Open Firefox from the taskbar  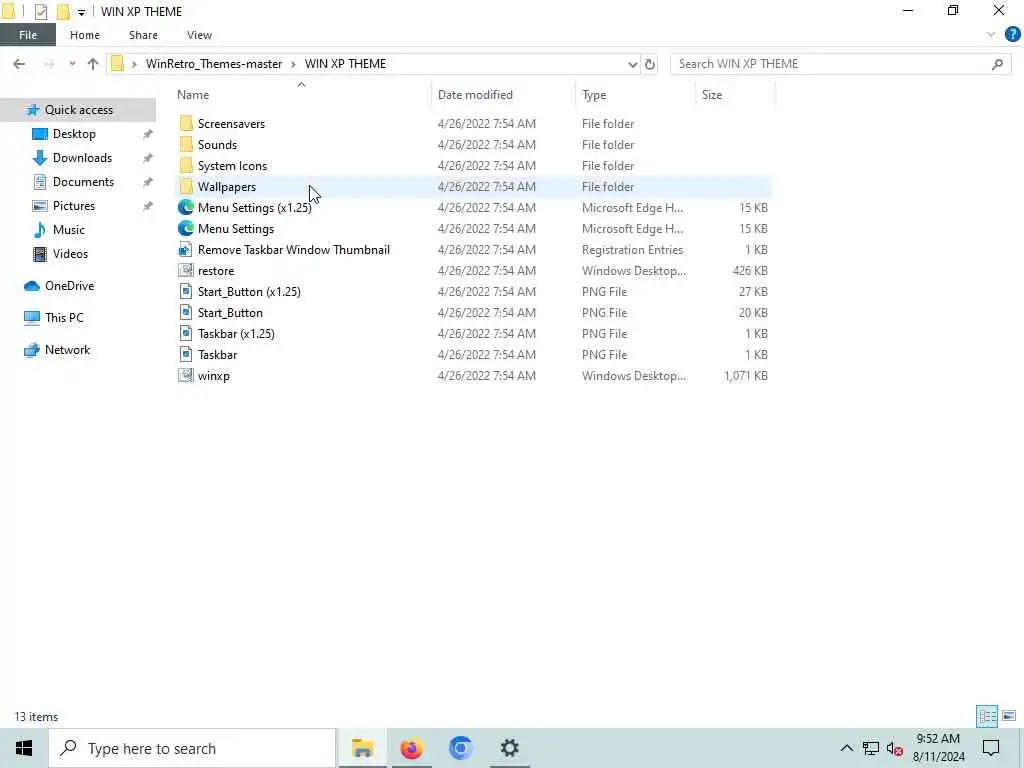click(411, 748)
